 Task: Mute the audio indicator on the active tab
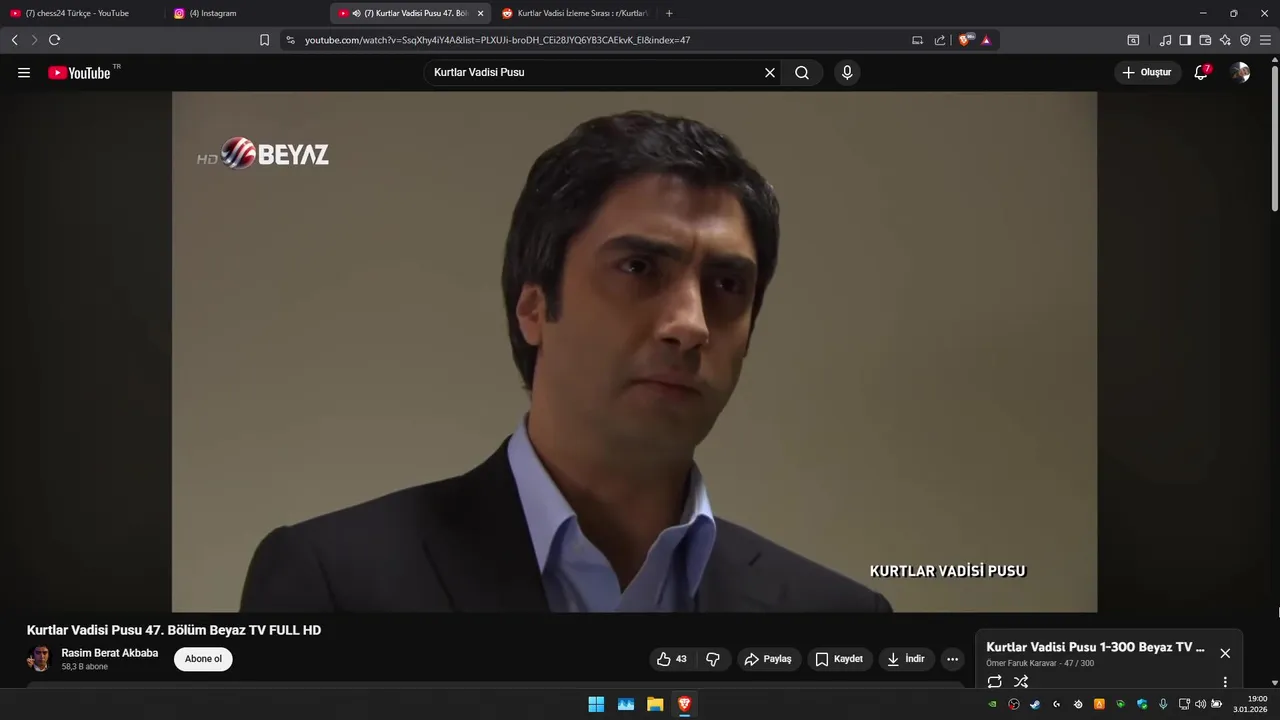(x=357, y=13)
